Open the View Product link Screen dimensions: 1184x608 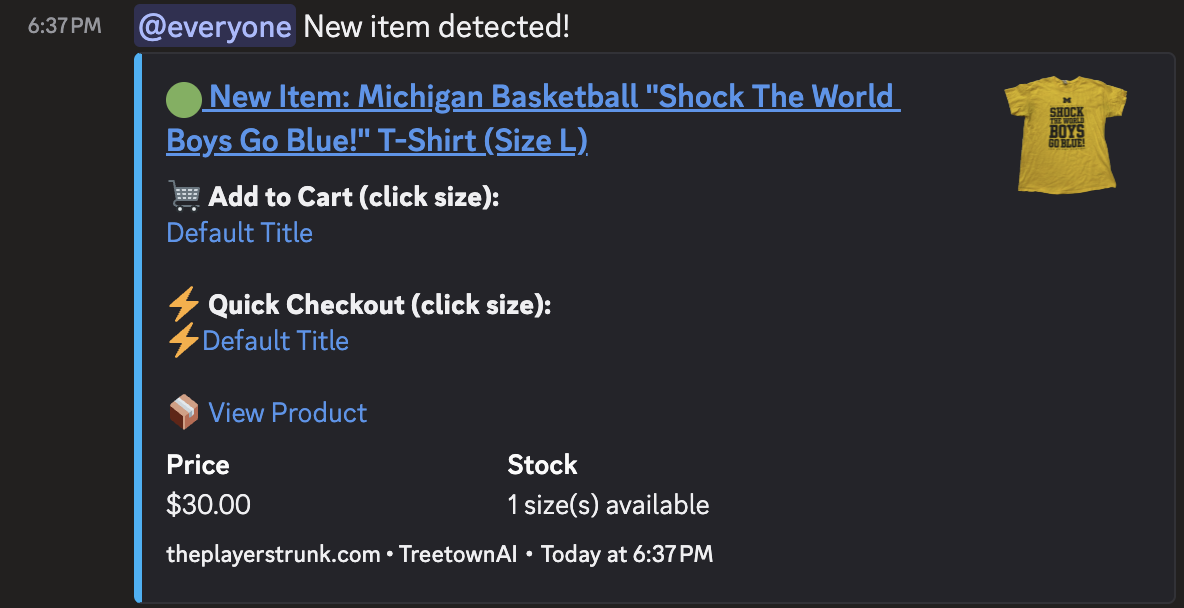288,412
